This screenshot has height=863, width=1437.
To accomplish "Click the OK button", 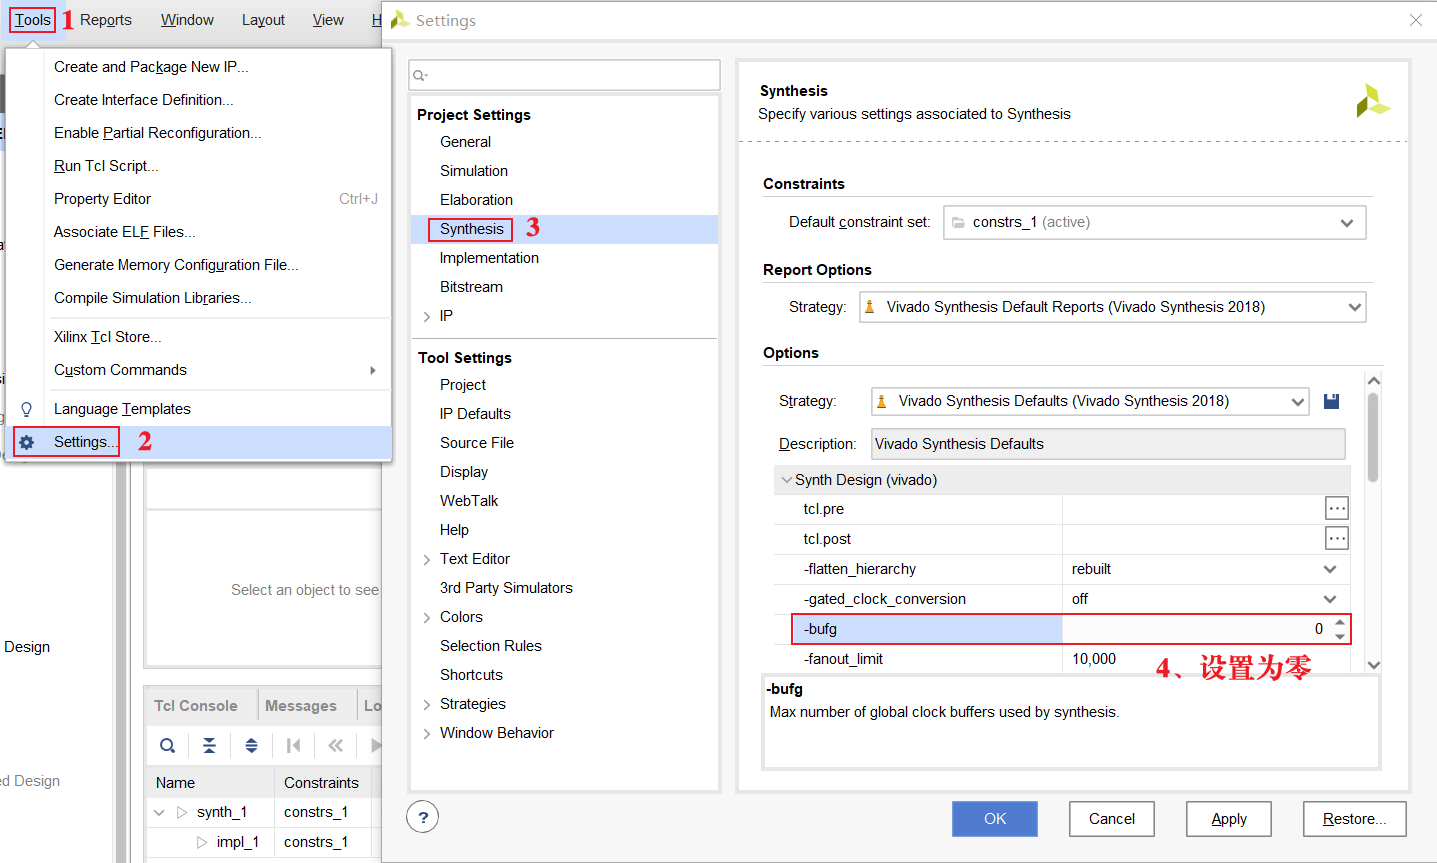I will (x=995, y=819).
